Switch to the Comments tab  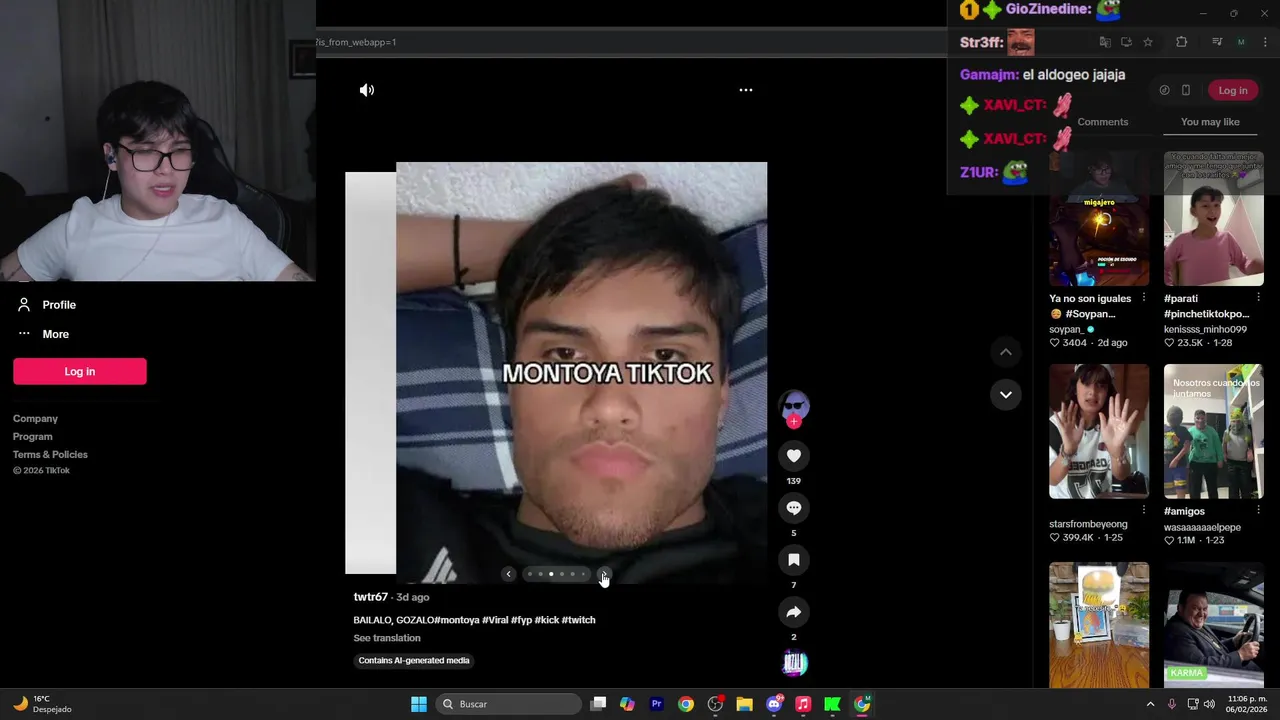point(1103,122)
